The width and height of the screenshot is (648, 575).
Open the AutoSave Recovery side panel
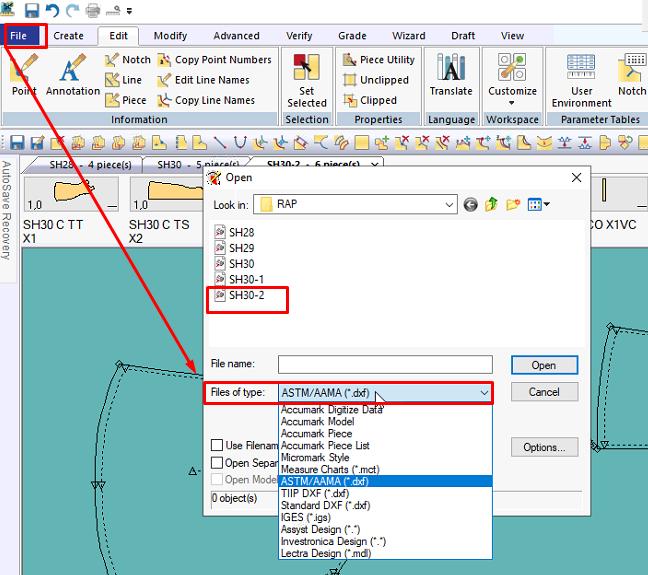[6, 211]
